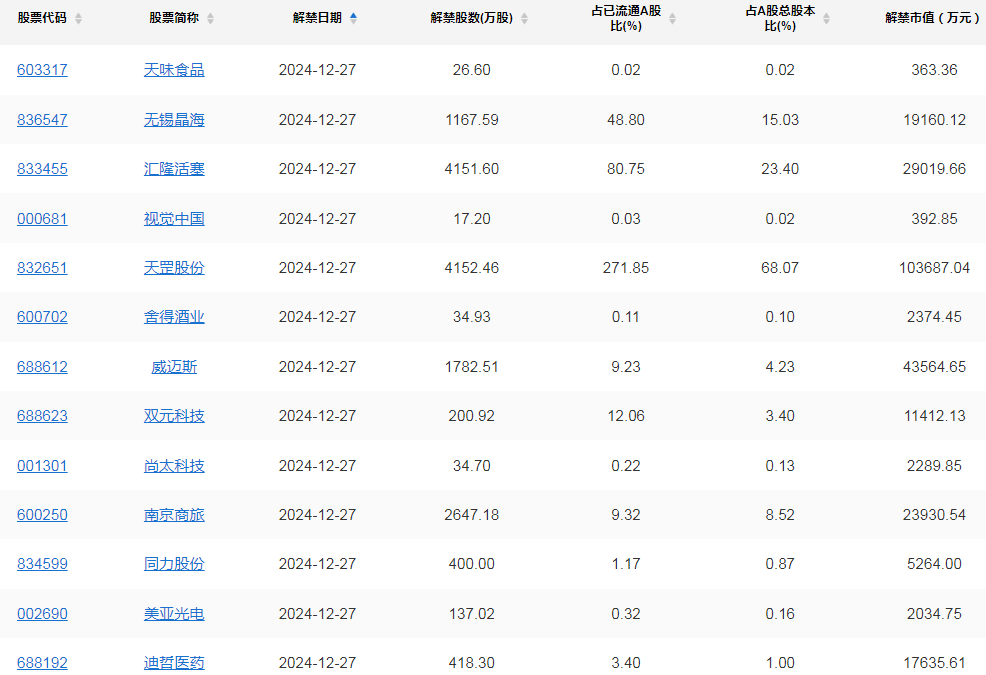This screenshot has width=986, height=675.
Task: Click market value 2374.45
Action: [934, 316]
